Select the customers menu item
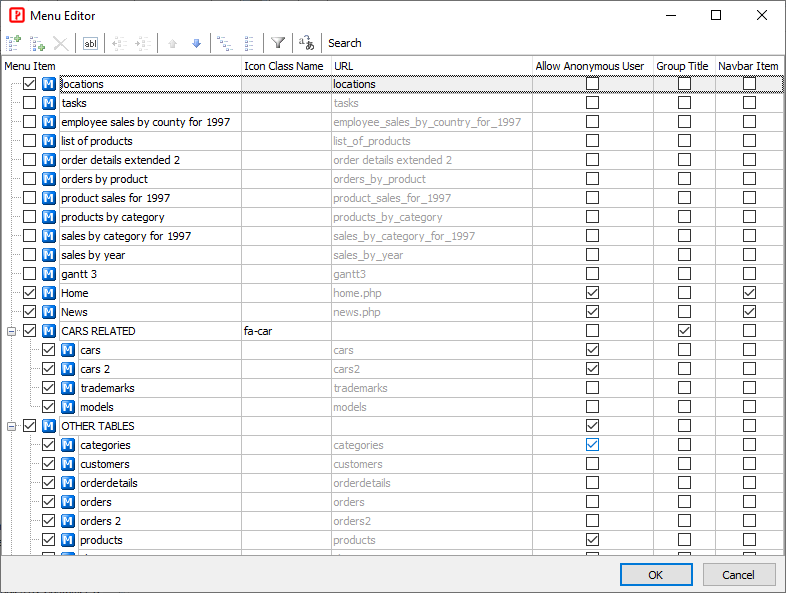This screenshot has width=786, height=593. coord(105,464)
